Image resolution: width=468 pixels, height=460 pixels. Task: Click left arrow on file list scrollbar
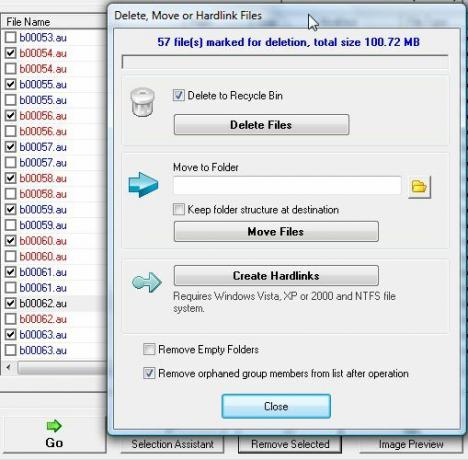tap(8, 368)
